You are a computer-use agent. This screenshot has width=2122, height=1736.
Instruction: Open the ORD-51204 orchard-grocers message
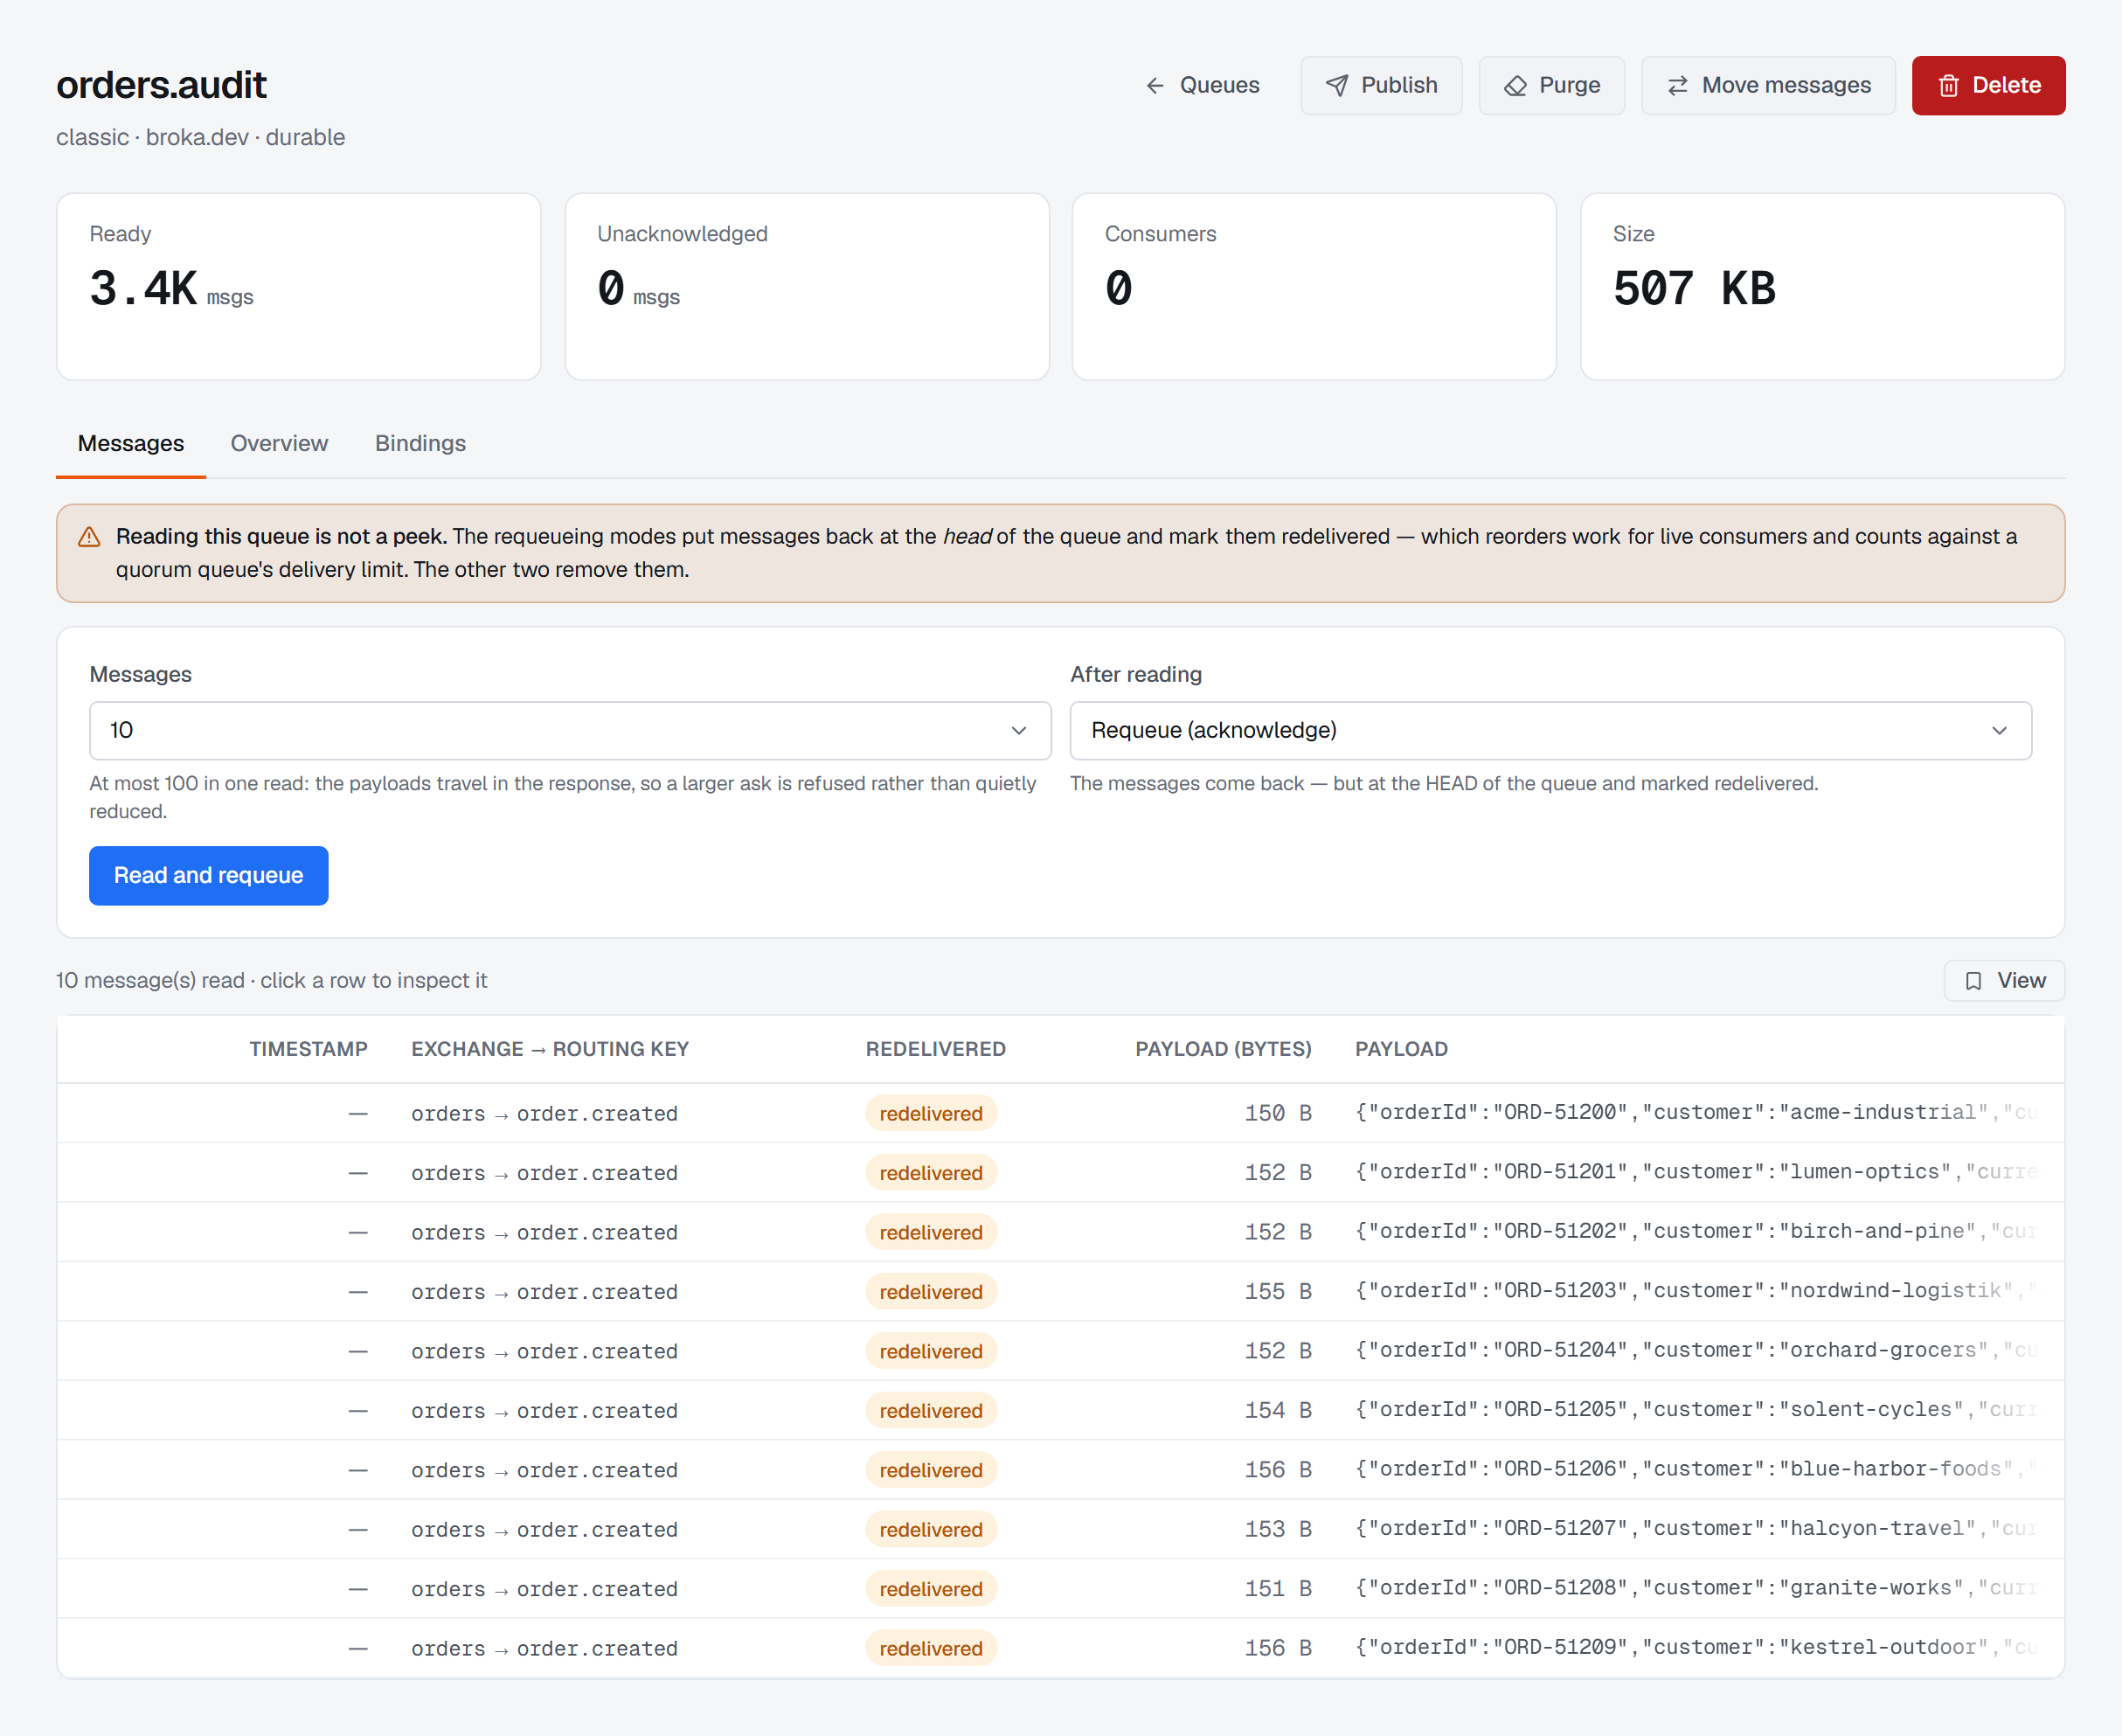click(x=1060, y=1351)
